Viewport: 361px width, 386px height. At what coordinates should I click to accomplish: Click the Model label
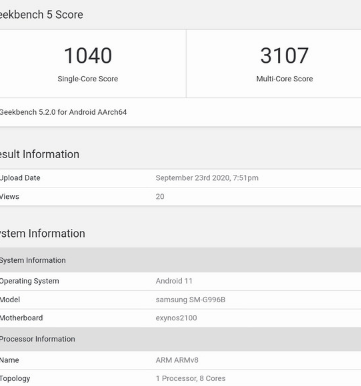10,300
